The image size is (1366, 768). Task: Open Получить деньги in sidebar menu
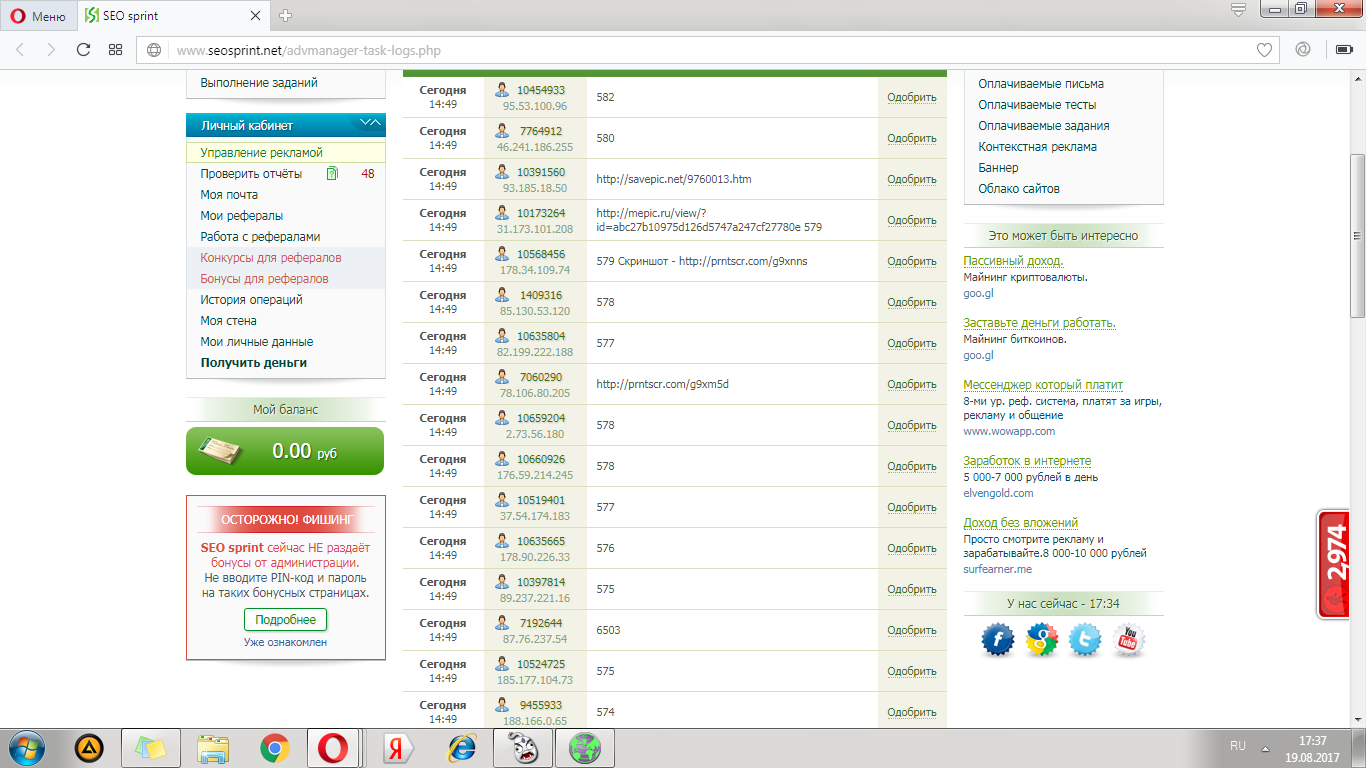(253, 363)
